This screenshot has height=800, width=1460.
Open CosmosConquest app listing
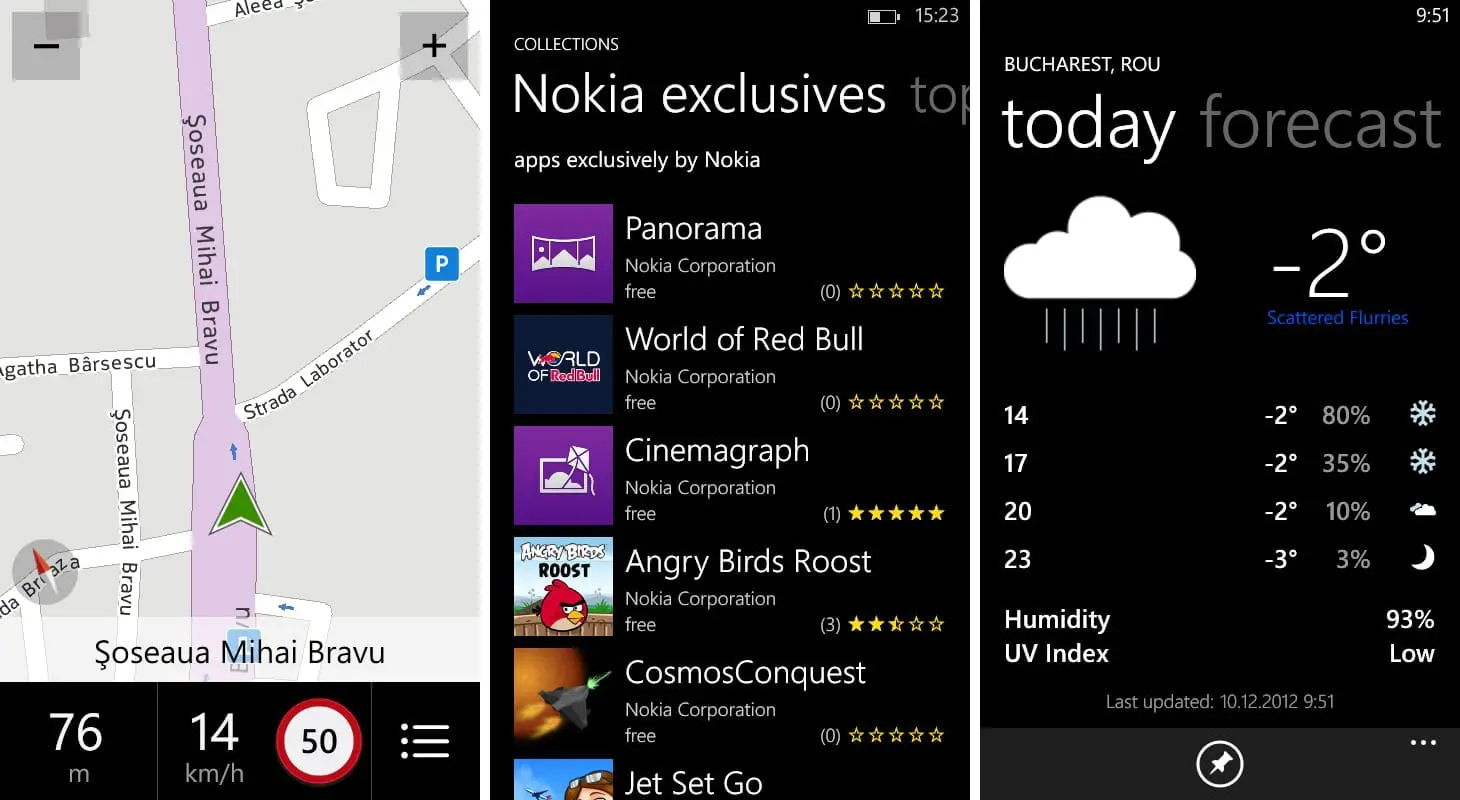tap(744, 673)
